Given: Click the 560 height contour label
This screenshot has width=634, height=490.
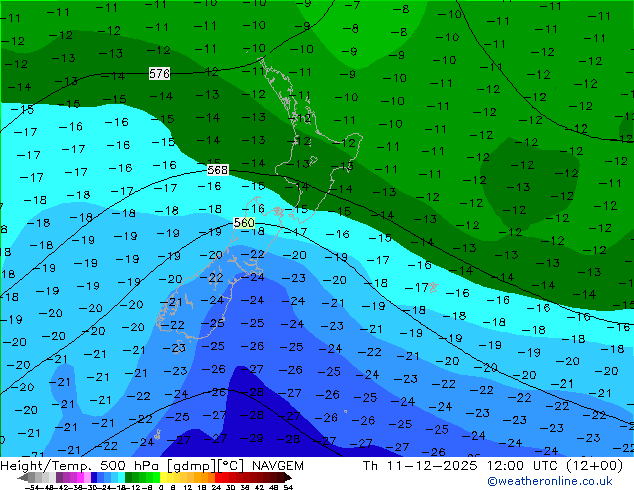Looking at the screenshot, I should 244,223.
